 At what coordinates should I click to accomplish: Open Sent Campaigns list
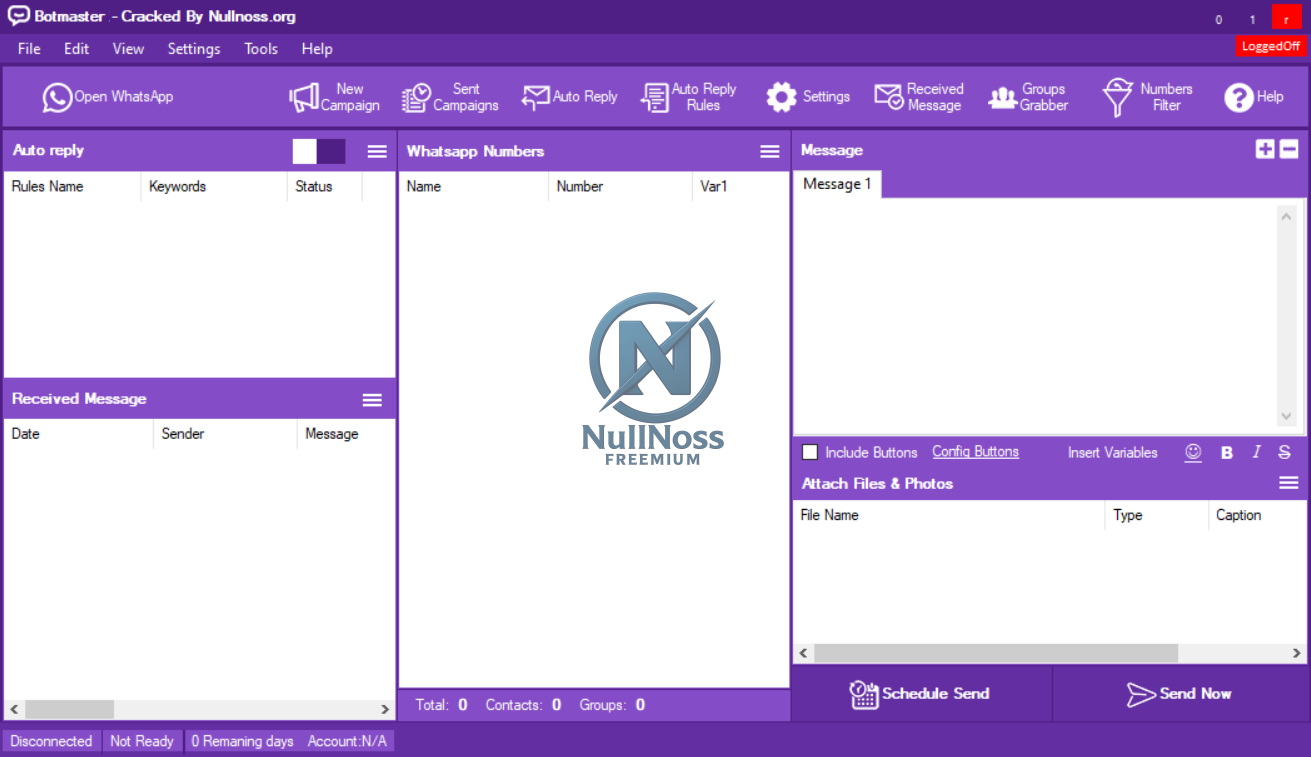450,97
